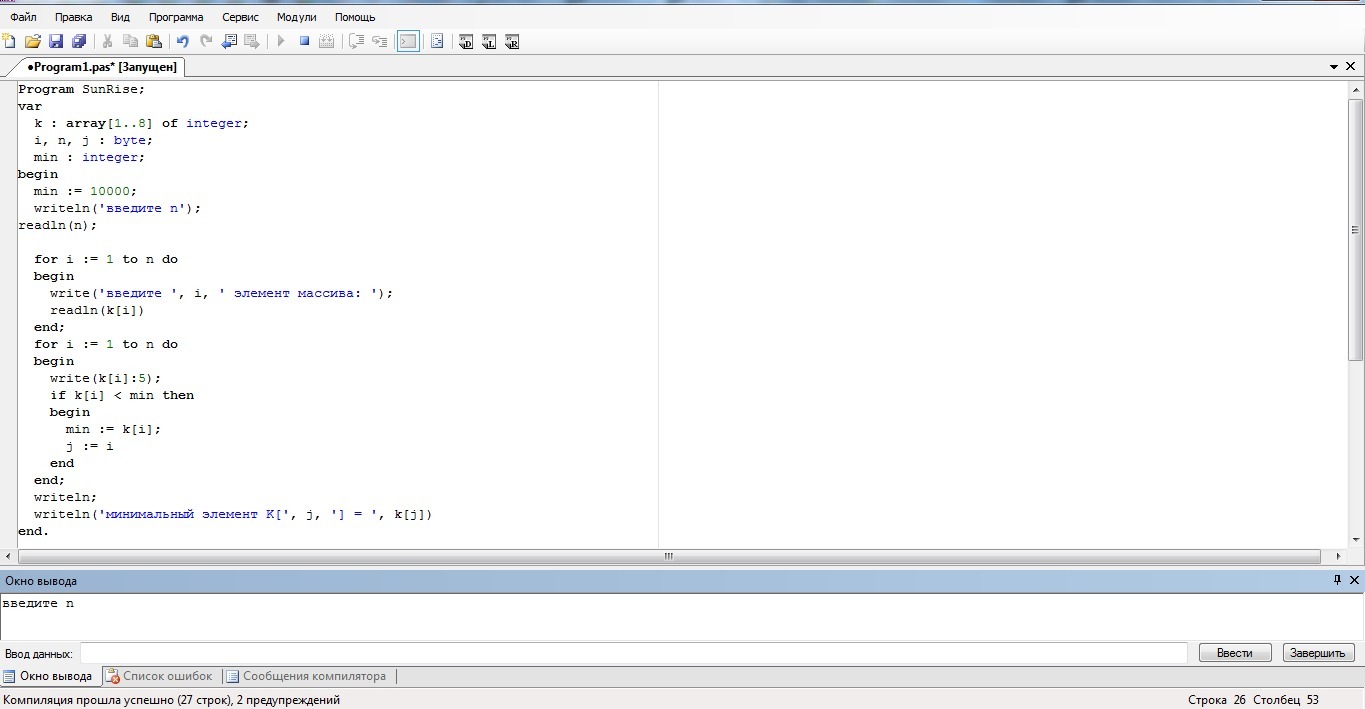1365x709 pixels.
Task: Click the editor horizontal scrollbar thumb
Action: click(x=669, y=556)
